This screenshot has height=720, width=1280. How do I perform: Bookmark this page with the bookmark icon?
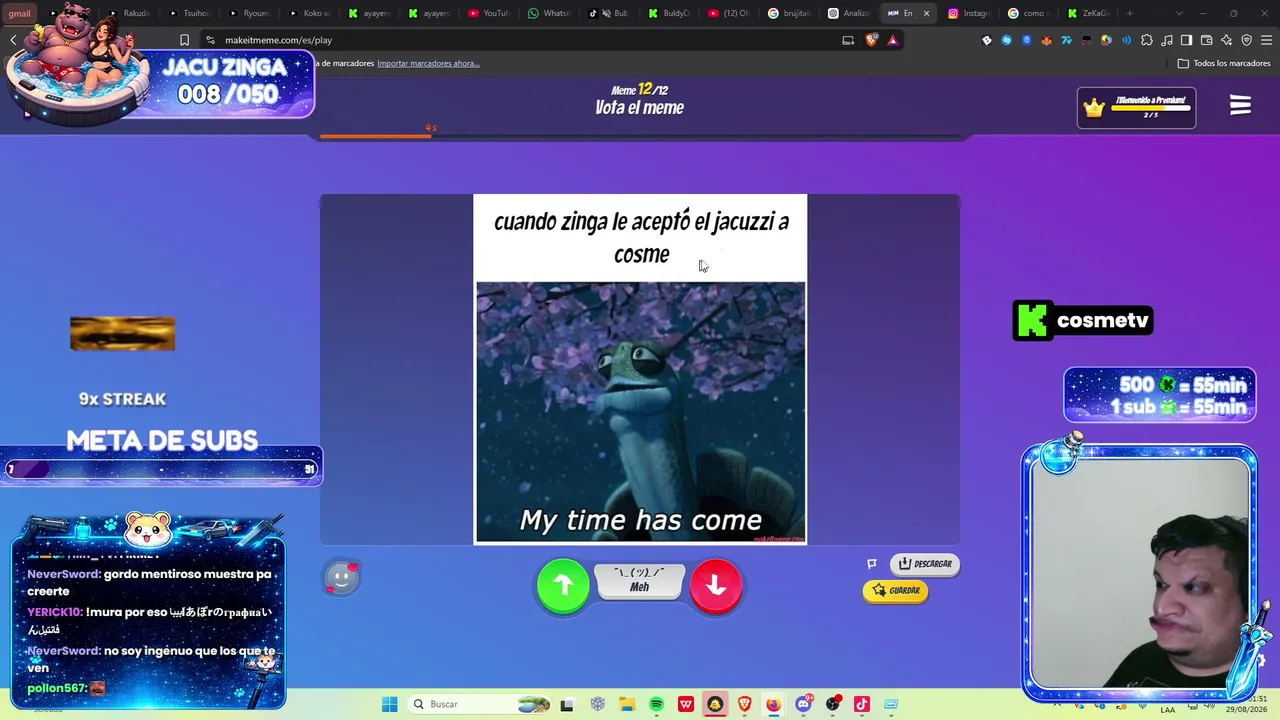[x=184, y=40]
